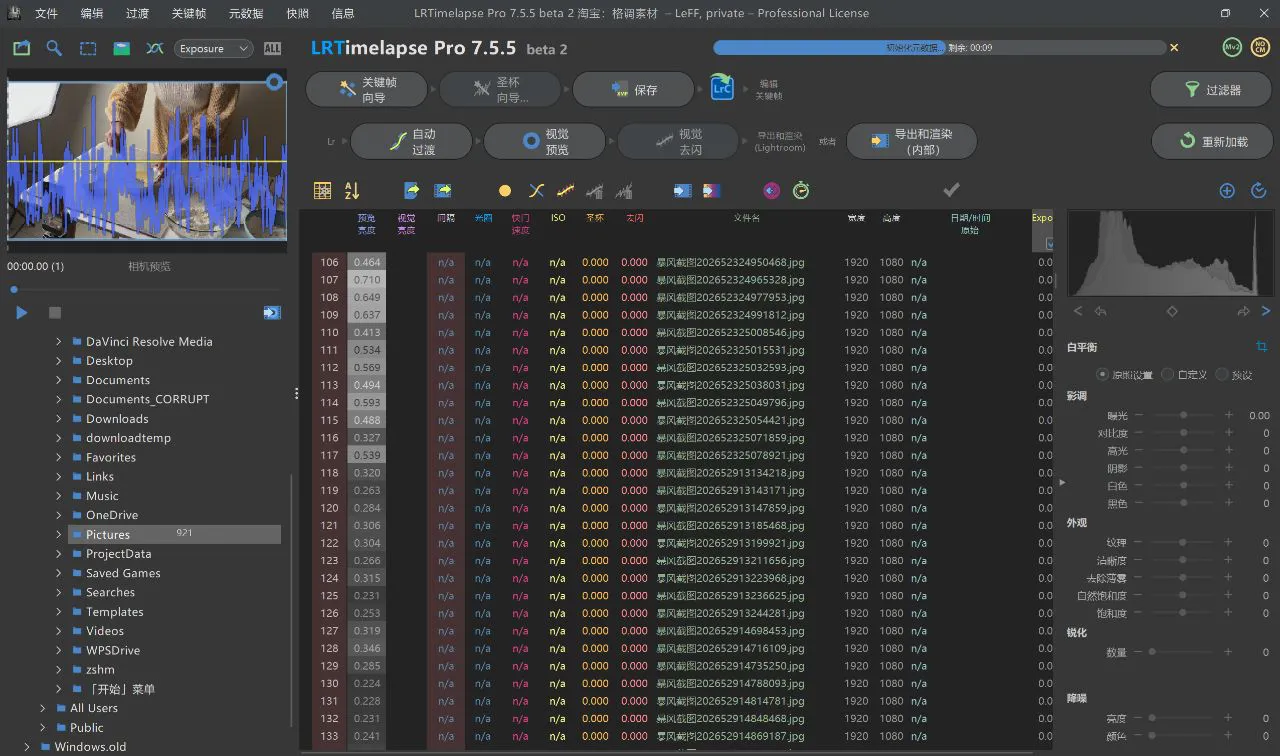
Task: Click row 119 in the file table
Action: click(675, 490)
